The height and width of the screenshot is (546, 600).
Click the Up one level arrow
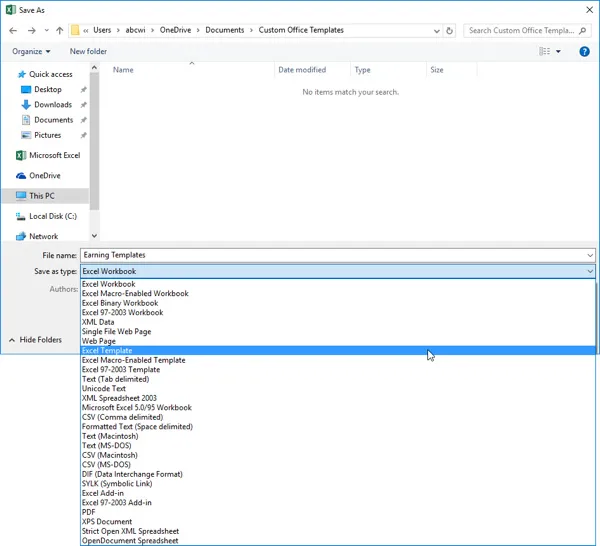59,31
